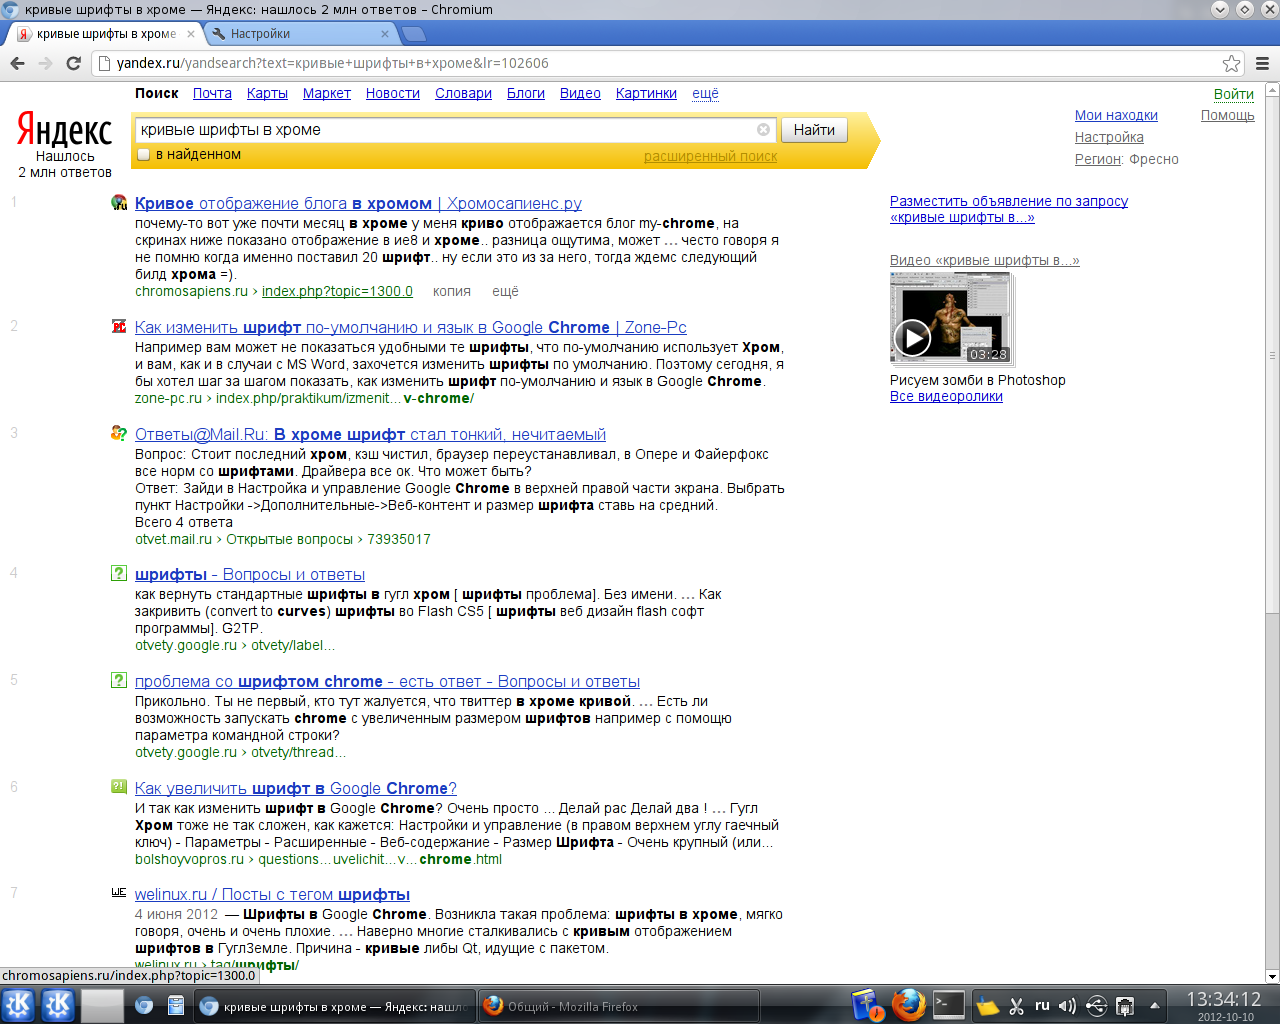Viewport: 1280px width, 1024px height.
Task: Open the 'Картинки' service link
Action: (x=646, y=93)
